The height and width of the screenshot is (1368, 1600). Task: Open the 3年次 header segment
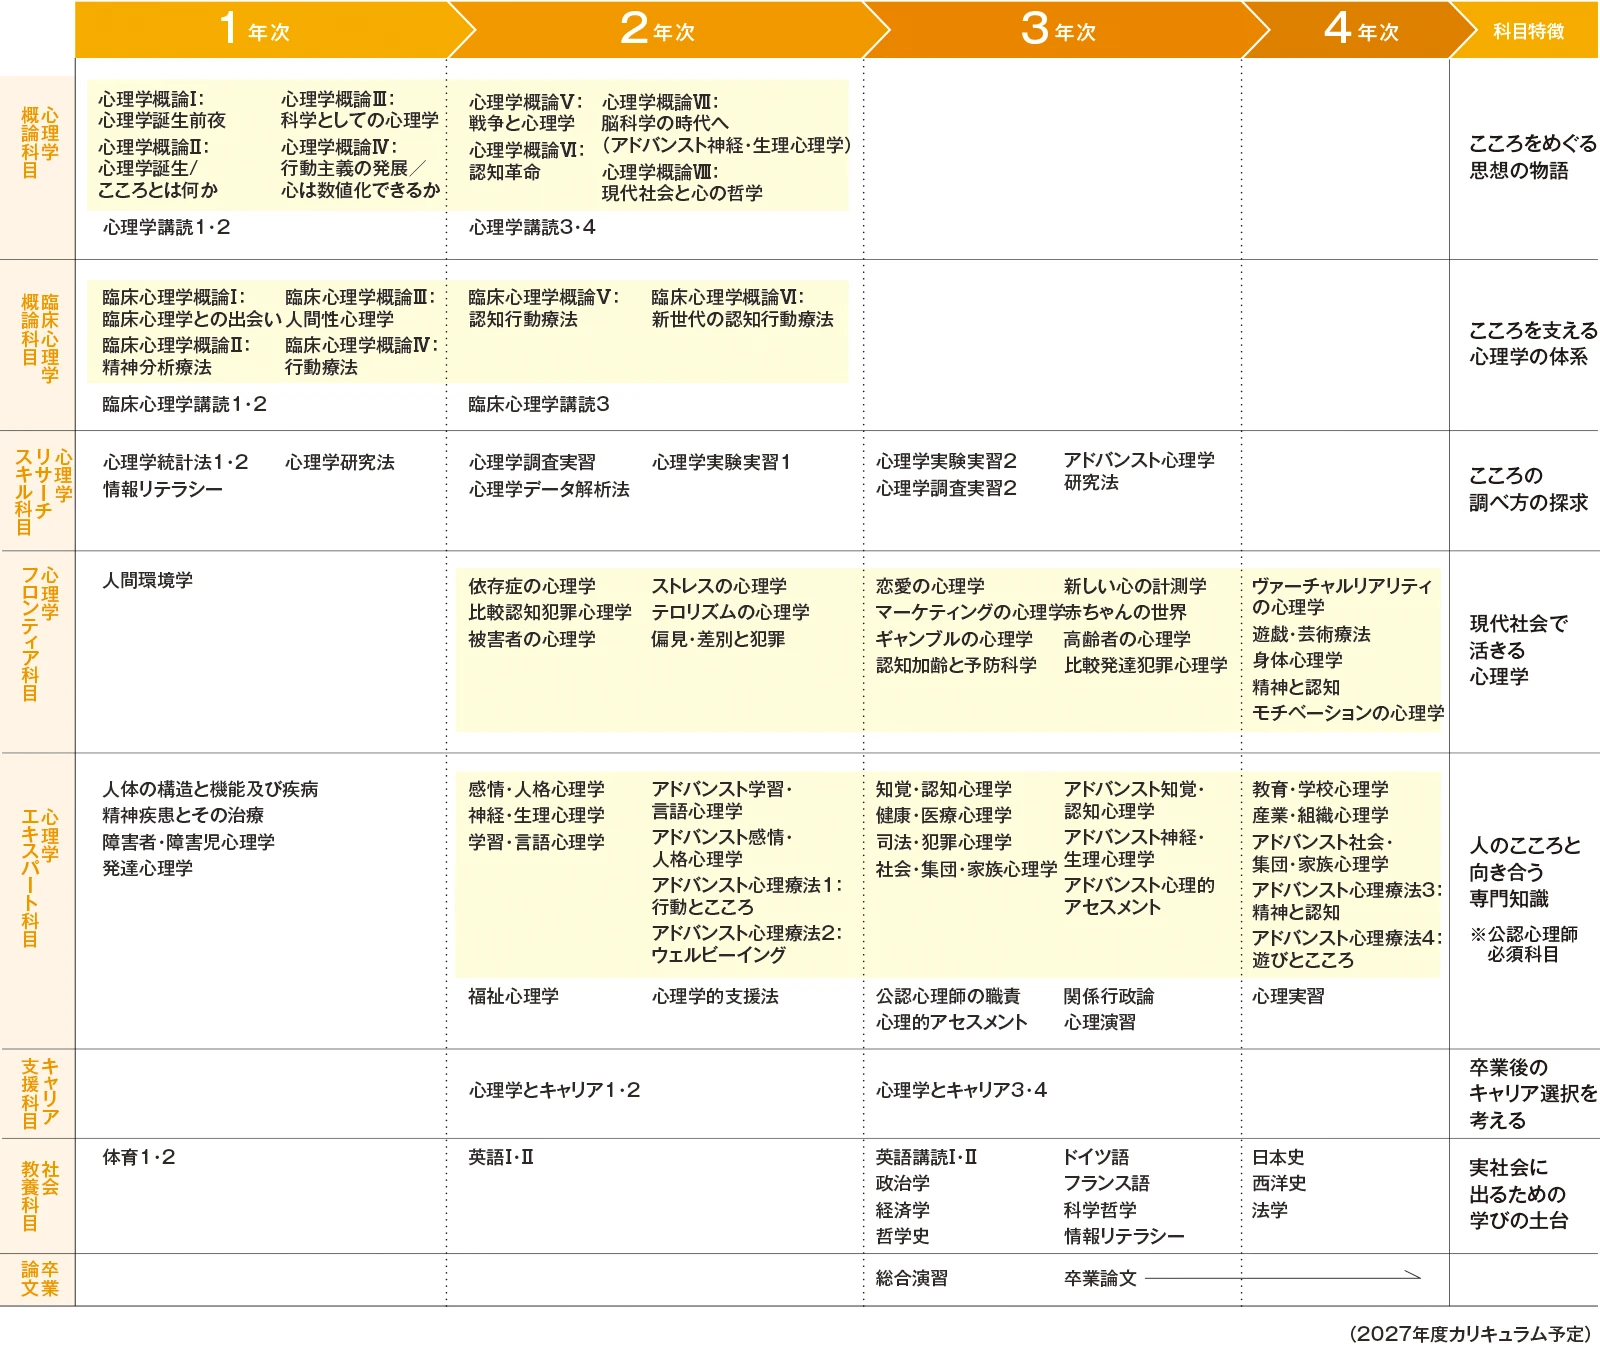(1058, 30)
